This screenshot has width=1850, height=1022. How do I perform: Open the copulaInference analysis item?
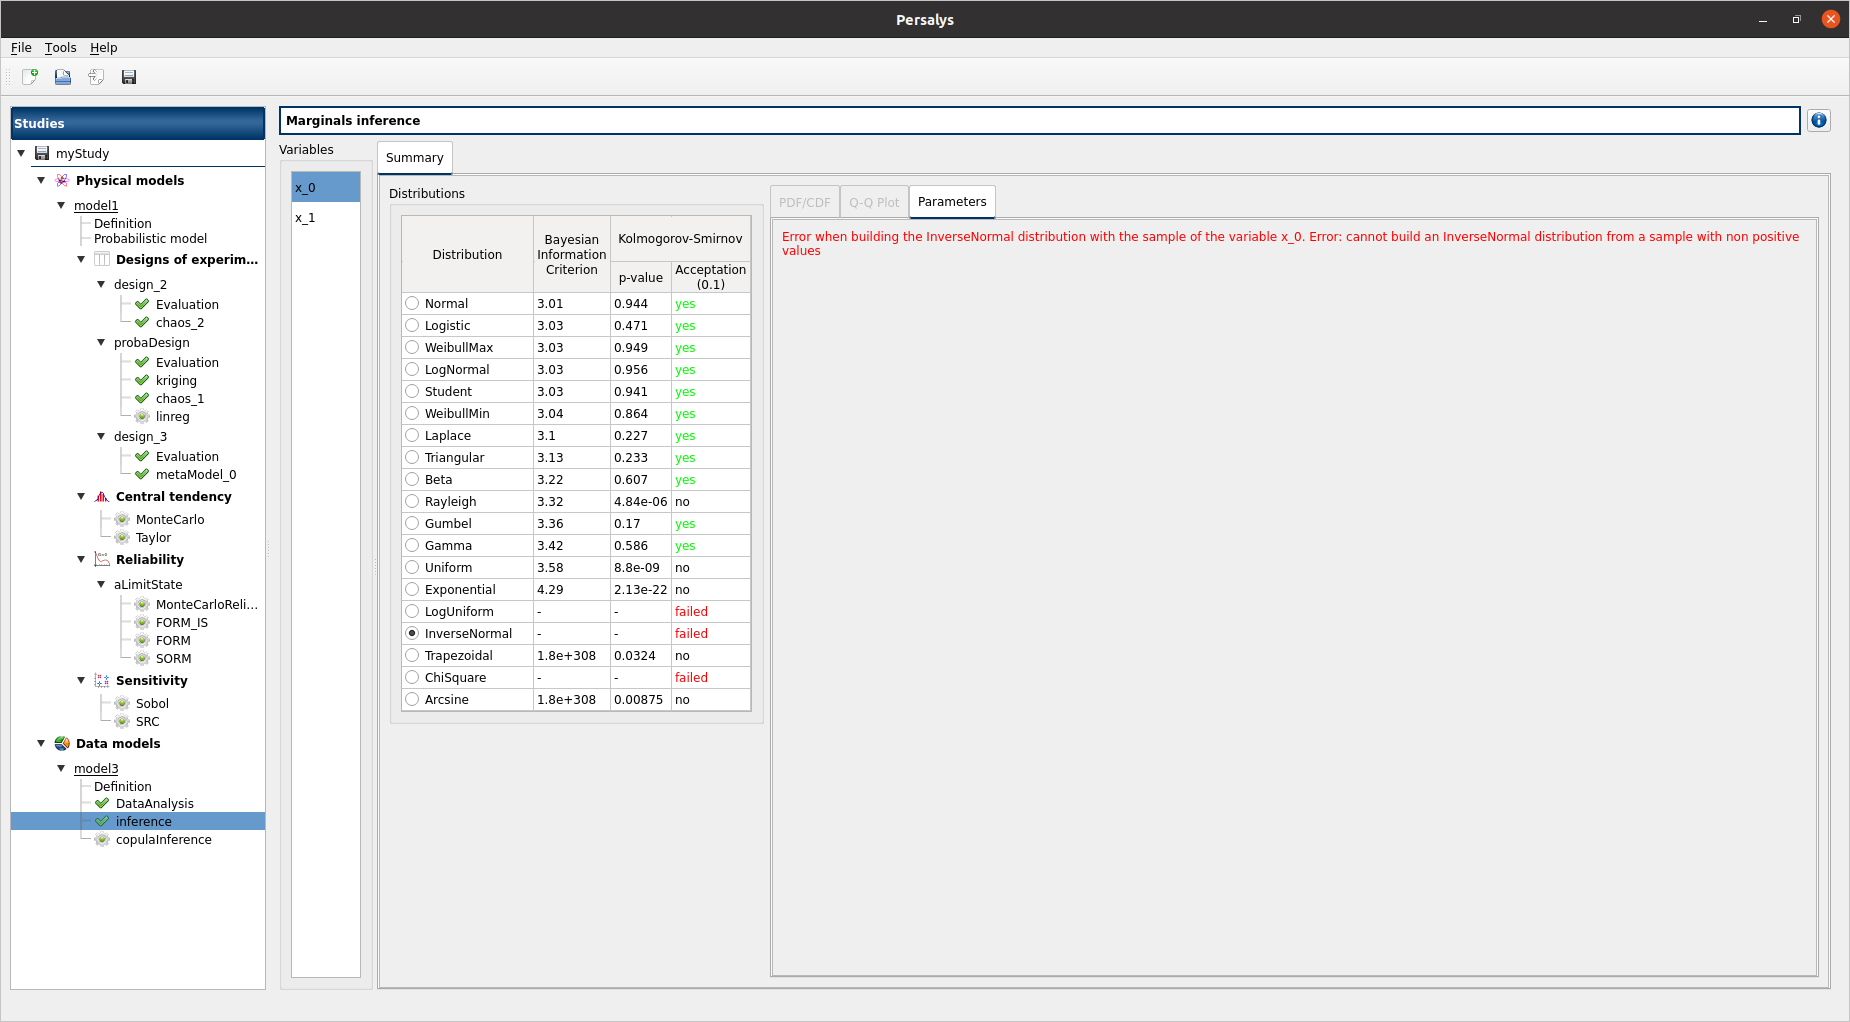[163, 840]
